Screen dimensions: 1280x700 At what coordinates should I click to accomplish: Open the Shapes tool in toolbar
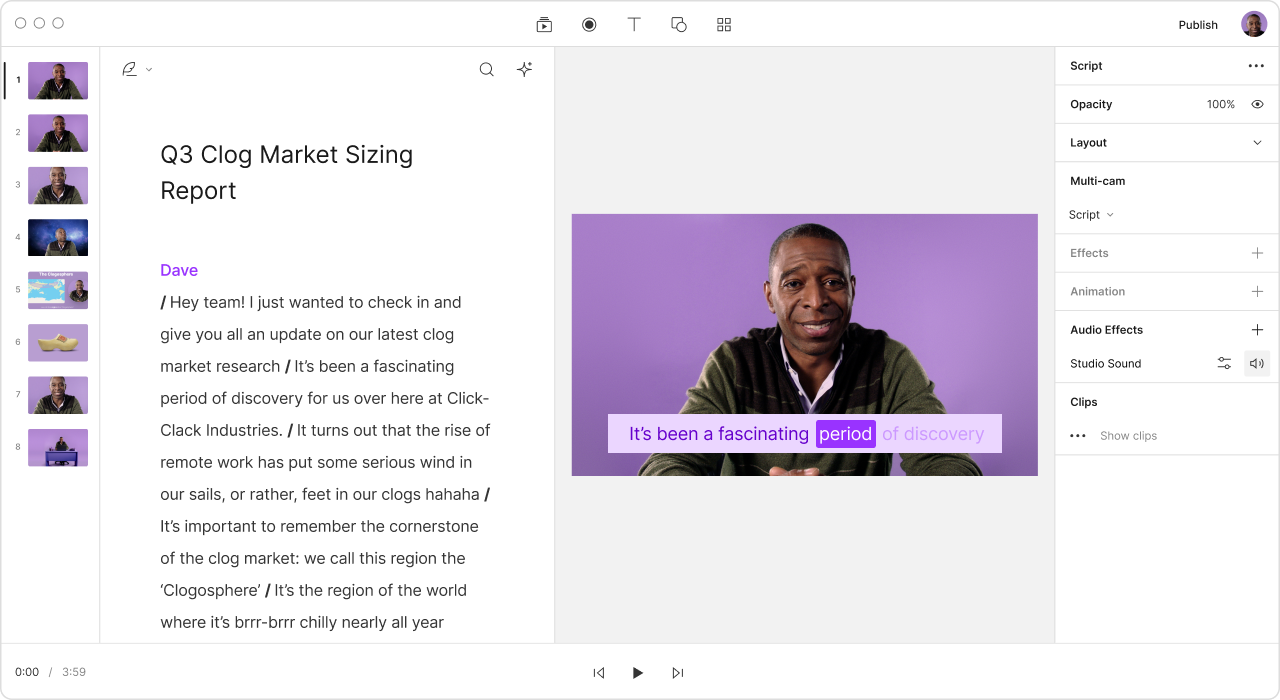(x=679, y=25)
